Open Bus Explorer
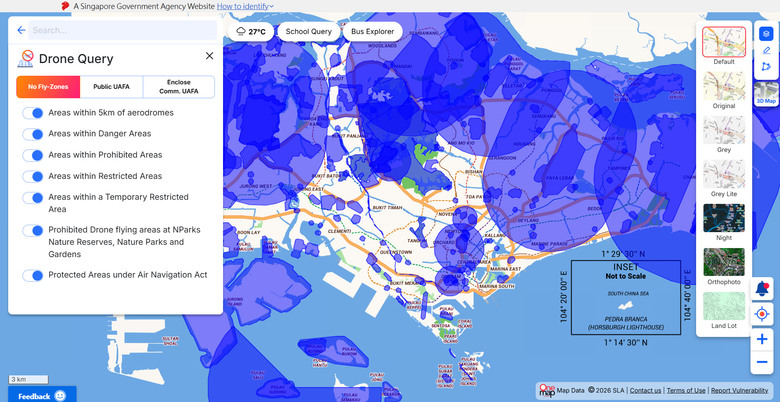780x402 pixels. (x=373, y=32)
